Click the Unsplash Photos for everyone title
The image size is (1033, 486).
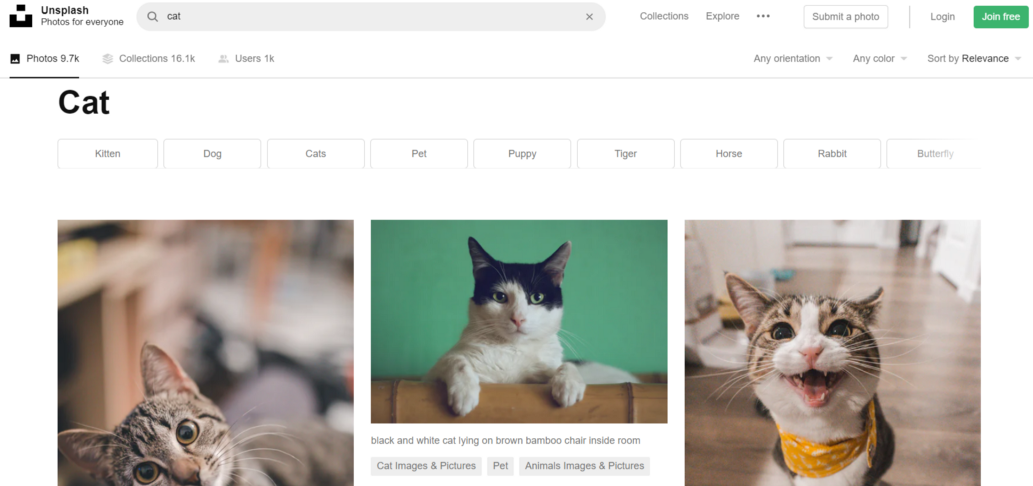pos(82,16)
